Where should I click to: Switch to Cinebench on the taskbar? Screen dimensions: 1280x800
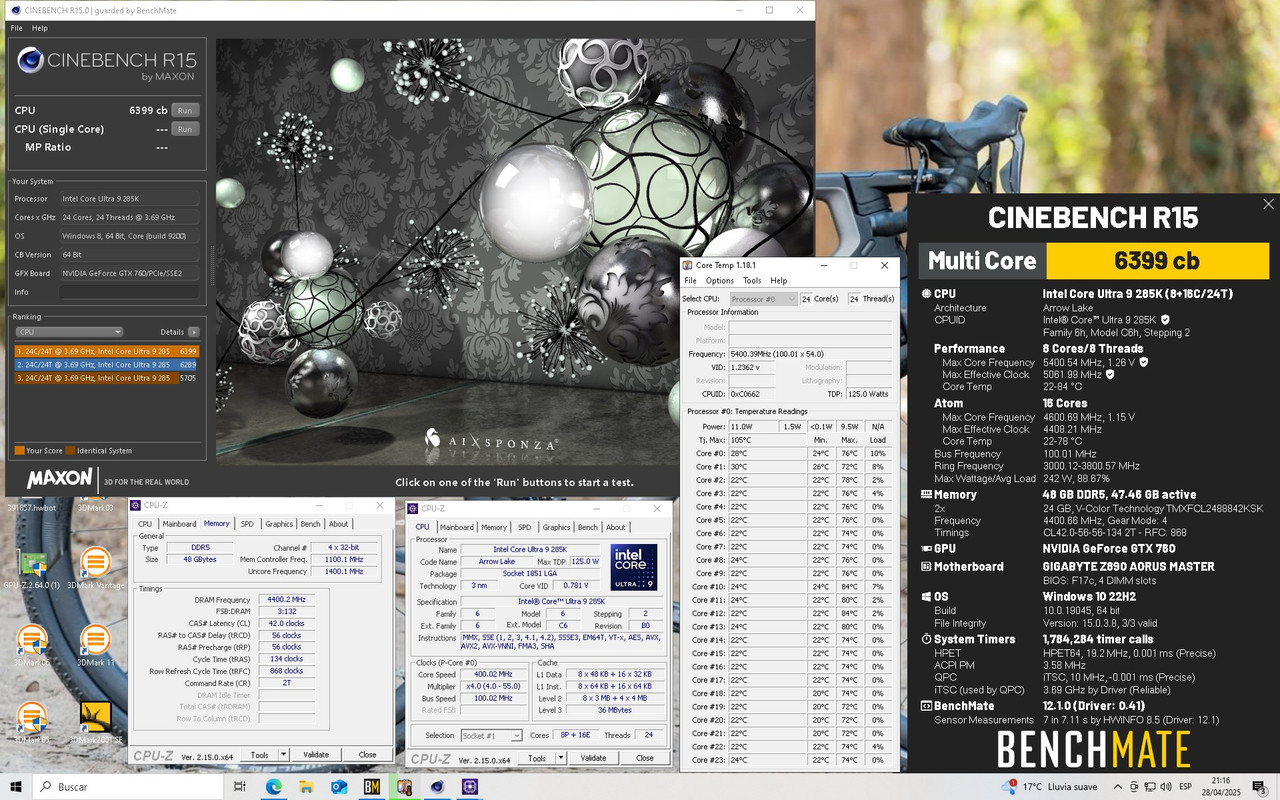coord(438,787)
